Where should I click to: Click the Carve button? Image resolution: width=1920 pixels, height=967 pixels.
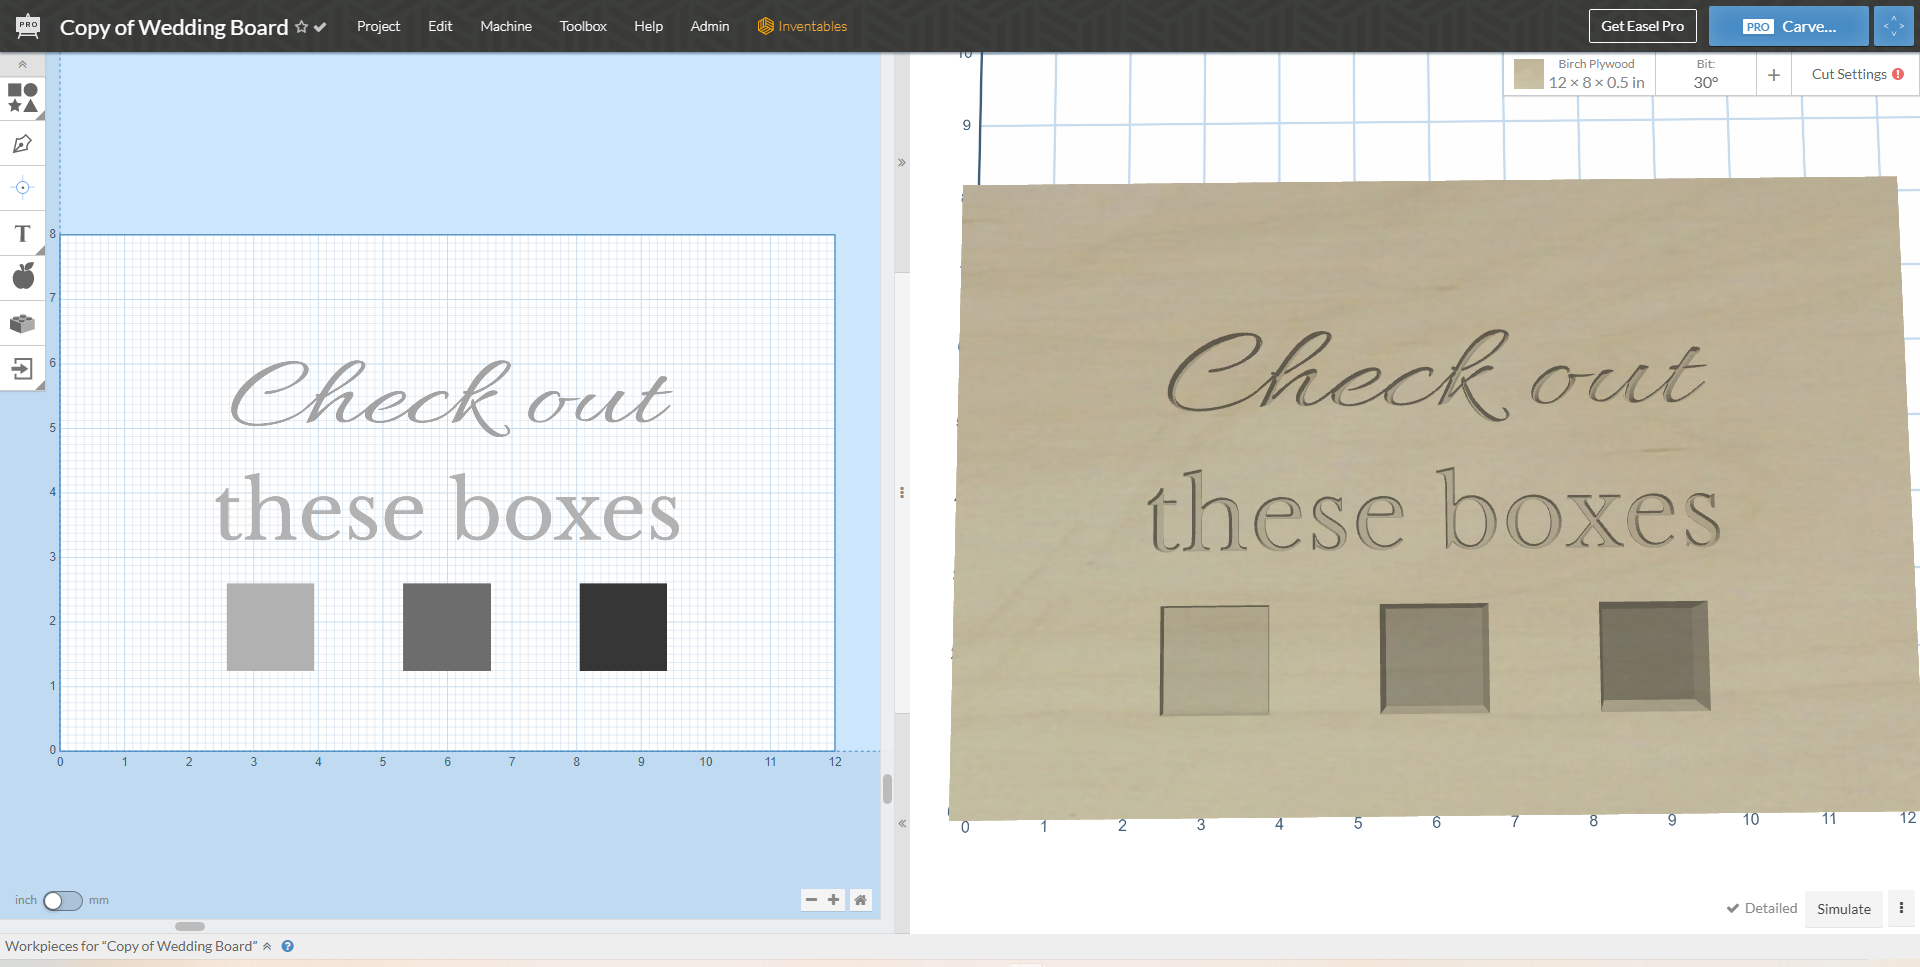[x=1788, y=26]
